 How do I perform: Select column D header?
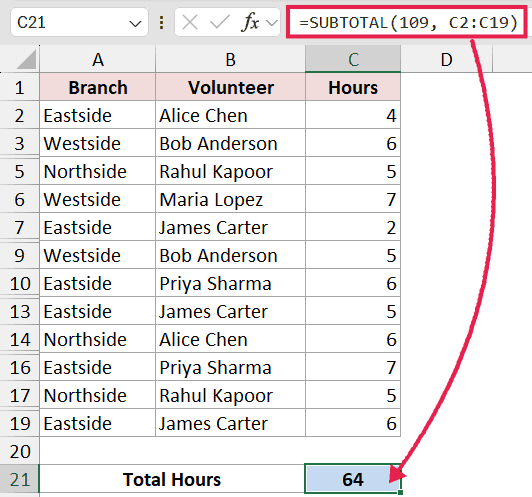click(446, 59)
